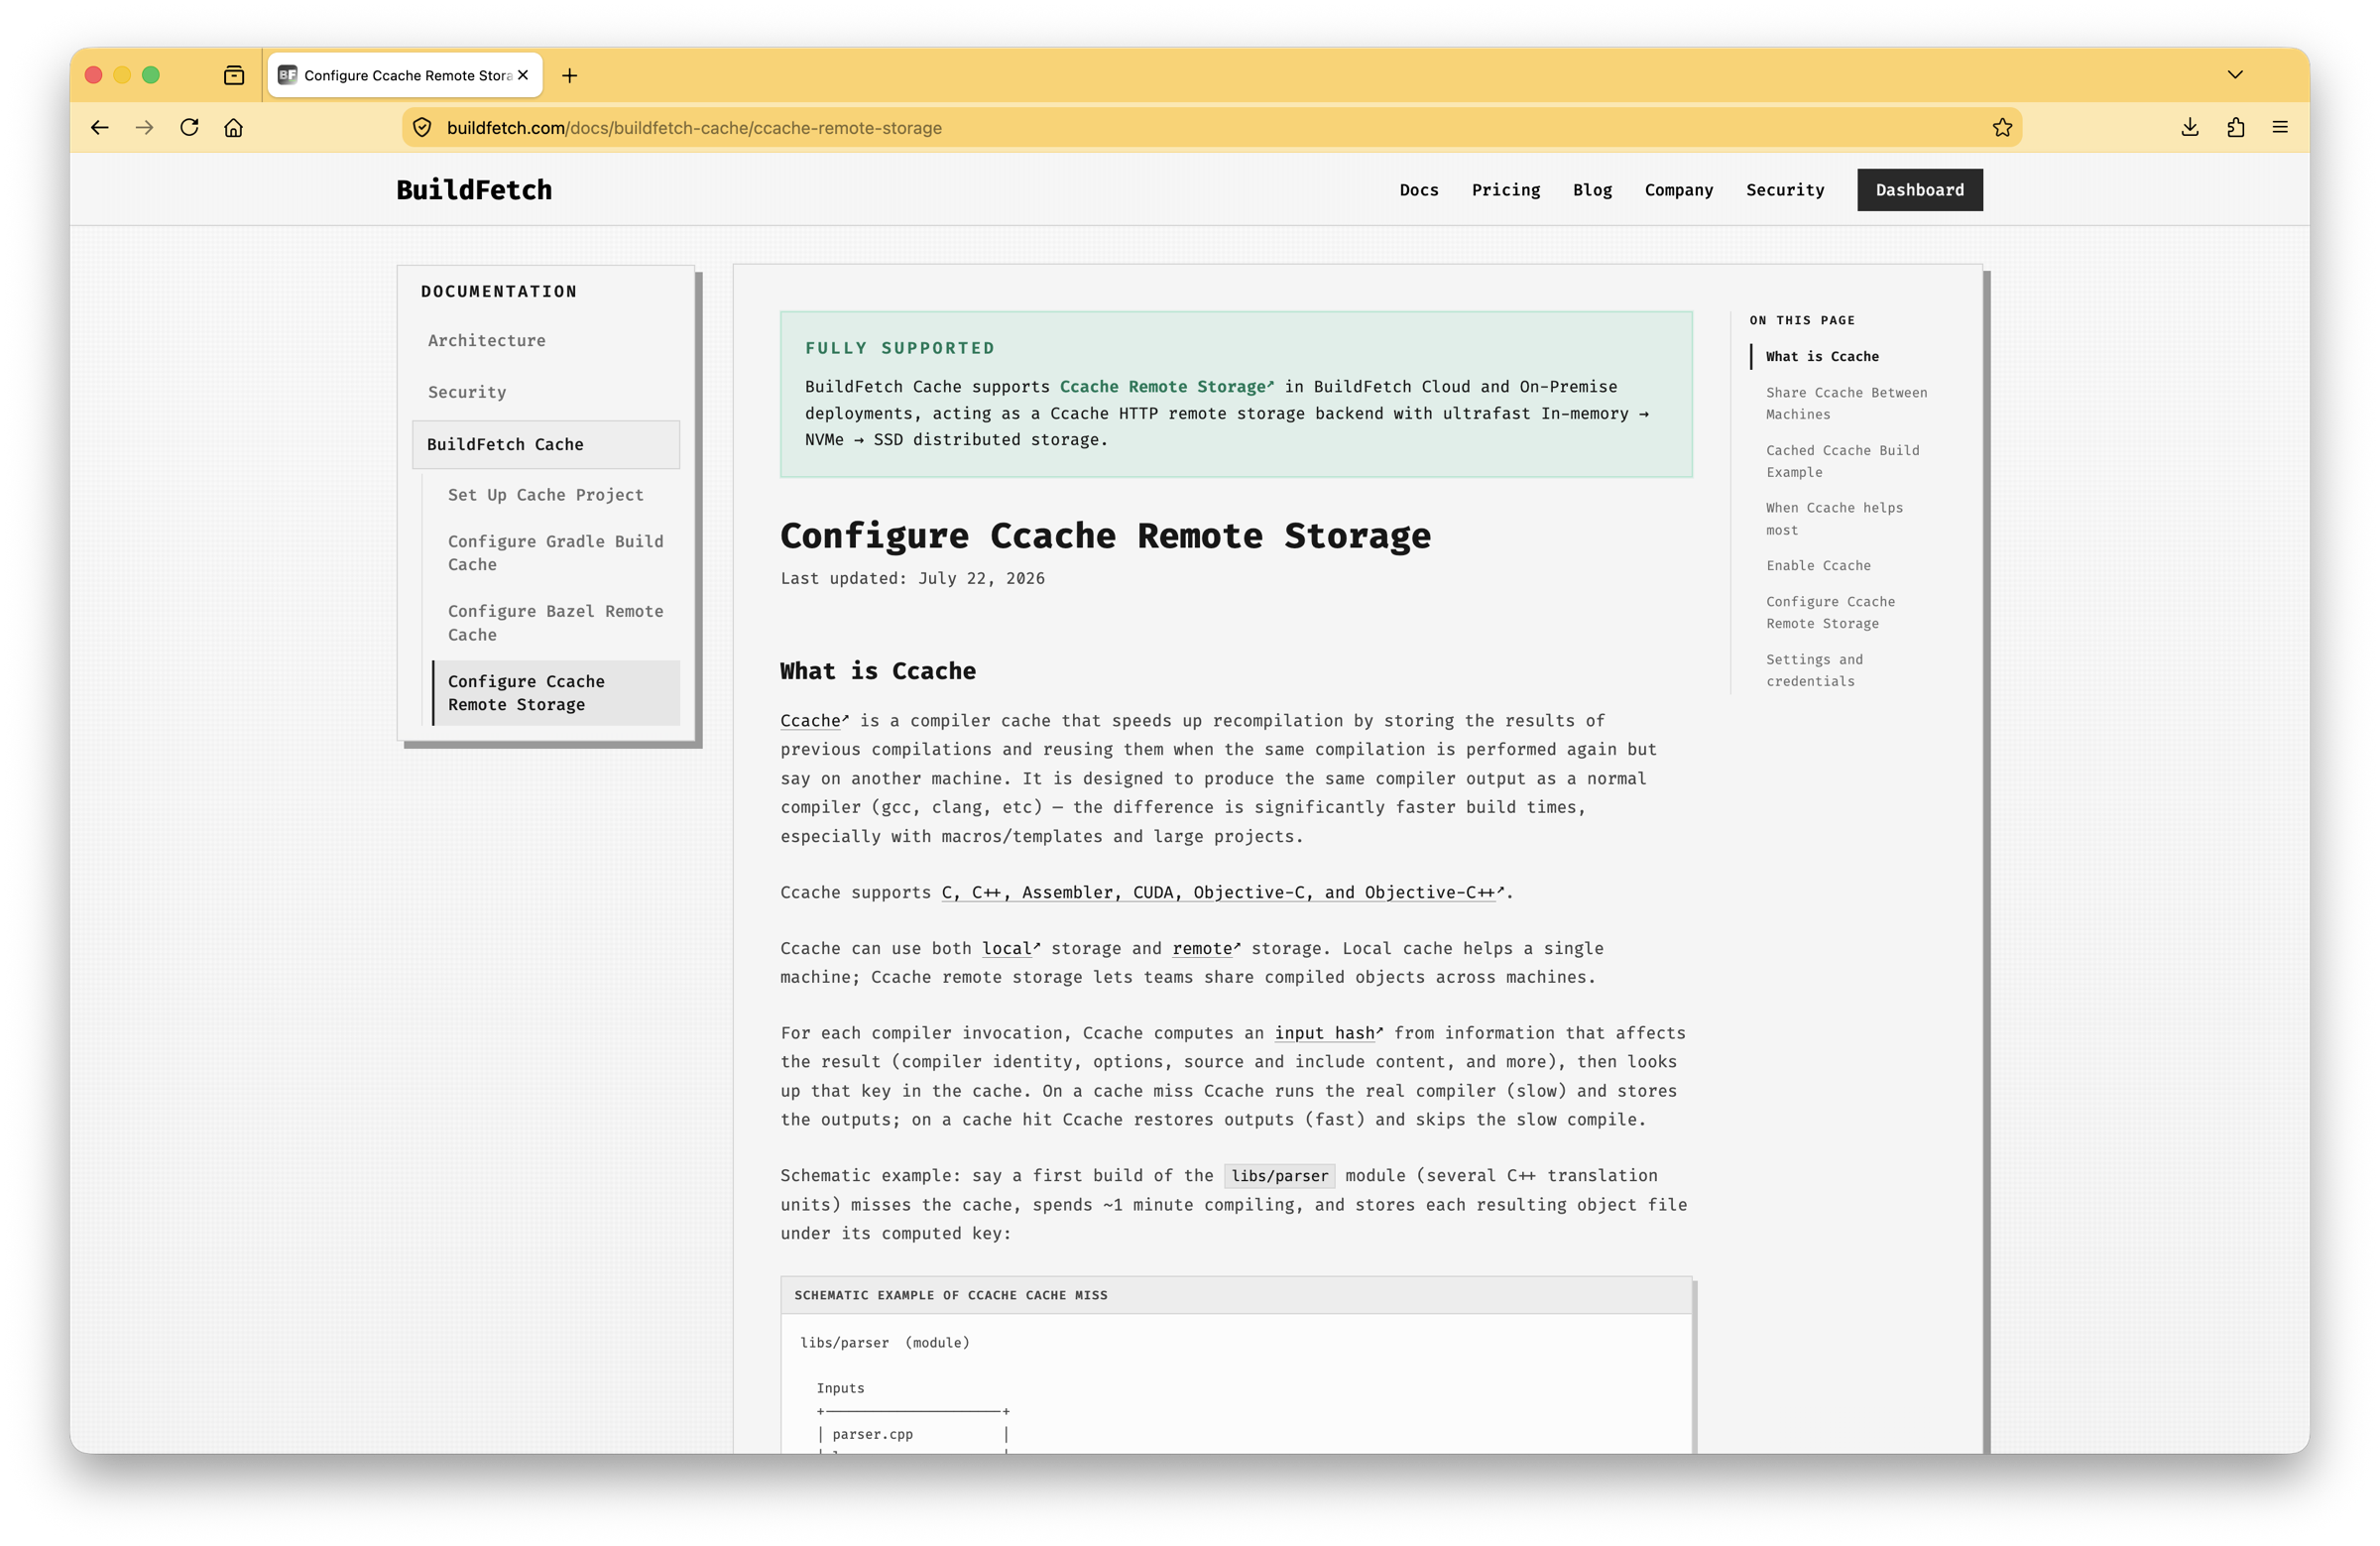Jump to Configure Ccache Remote Storage in page outline
Image resolution: width=2380 pixels, height=1546 pixels.
point(1830,612)
